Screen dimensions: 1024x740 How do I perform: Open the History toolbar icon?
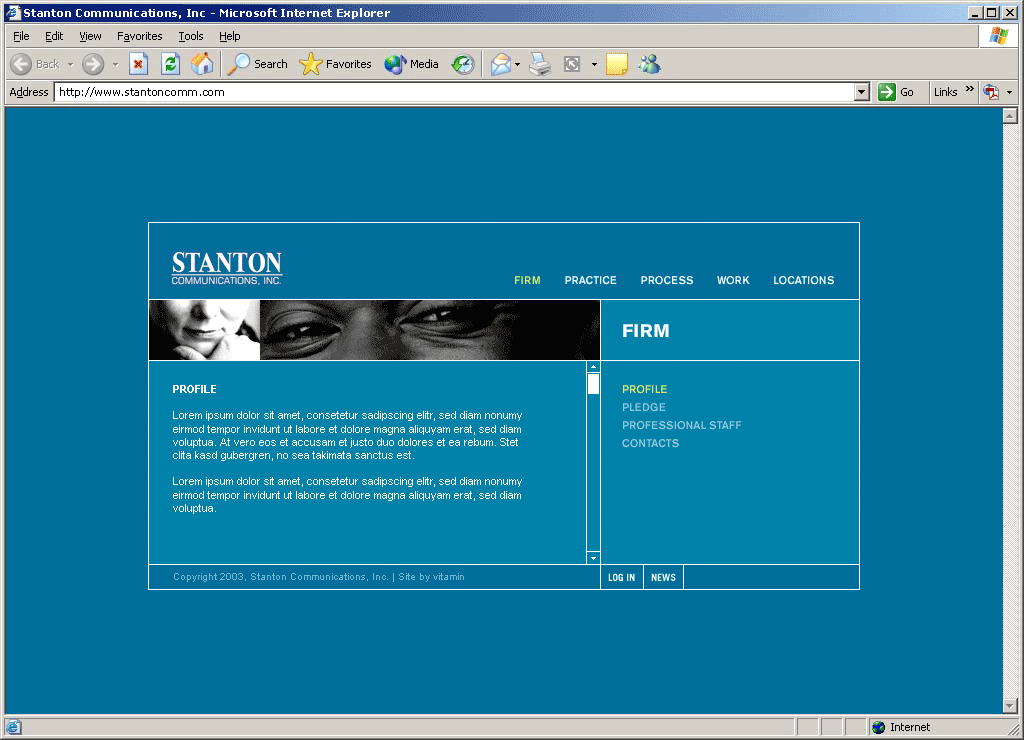462,64
